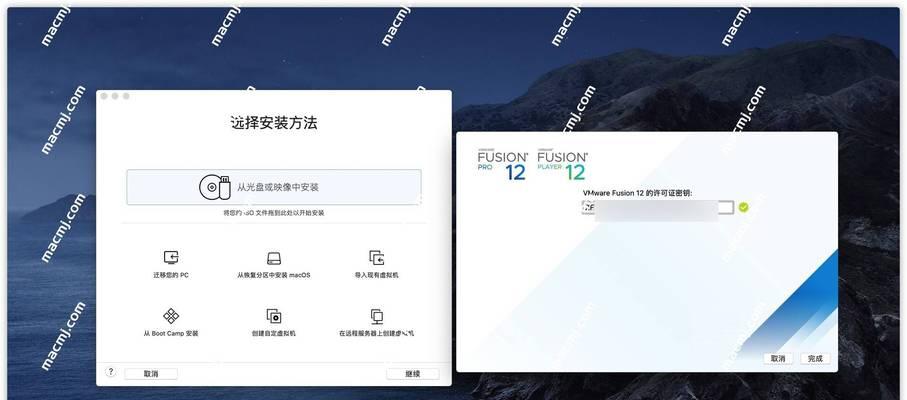The height and width of the screenshot is (400, 907).
Task: Click the 迁移您的 PC label
Action: (171, 275)
